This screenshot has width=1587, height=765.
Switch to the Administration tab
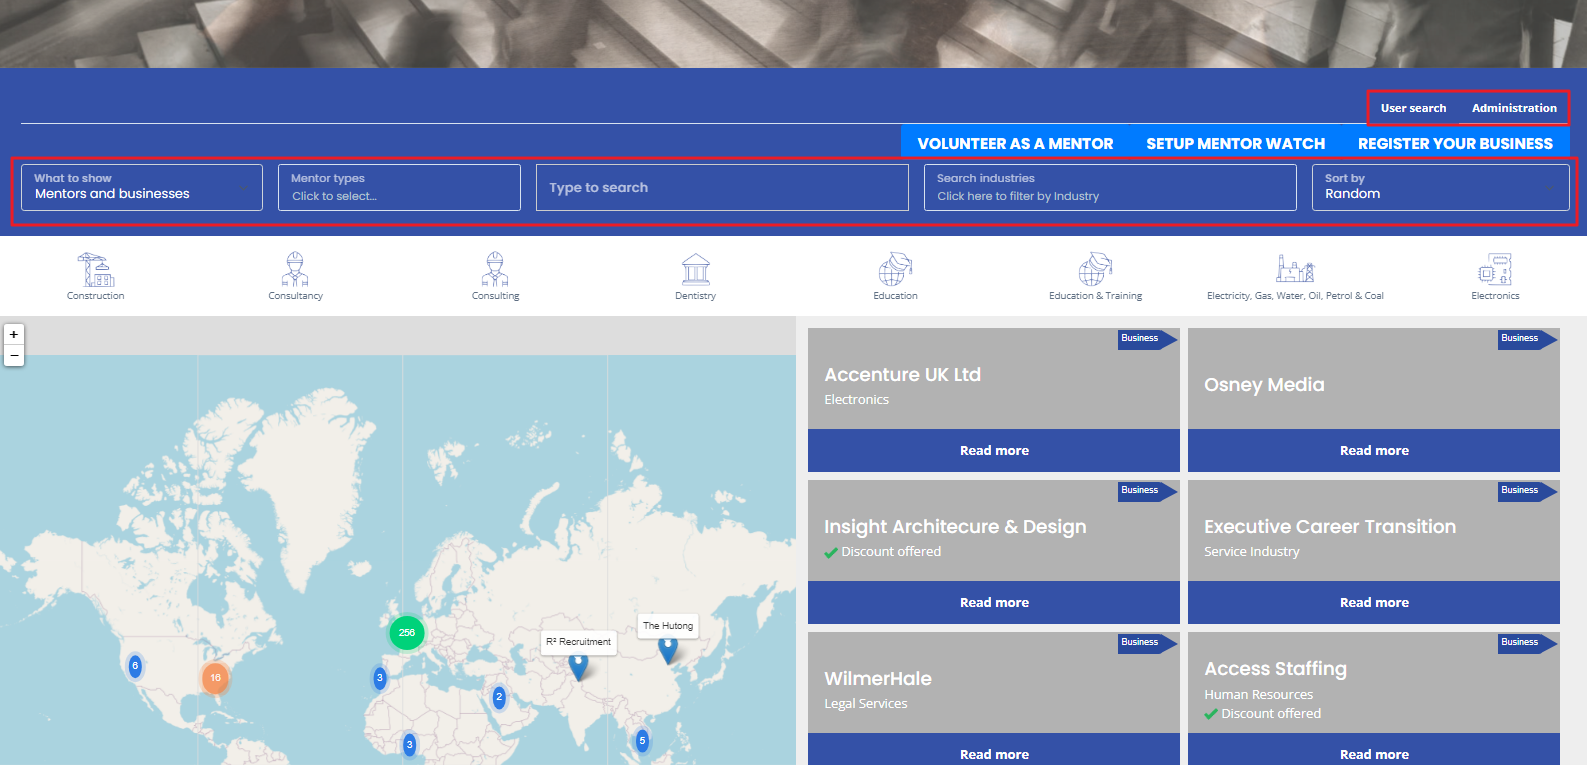1514,108
